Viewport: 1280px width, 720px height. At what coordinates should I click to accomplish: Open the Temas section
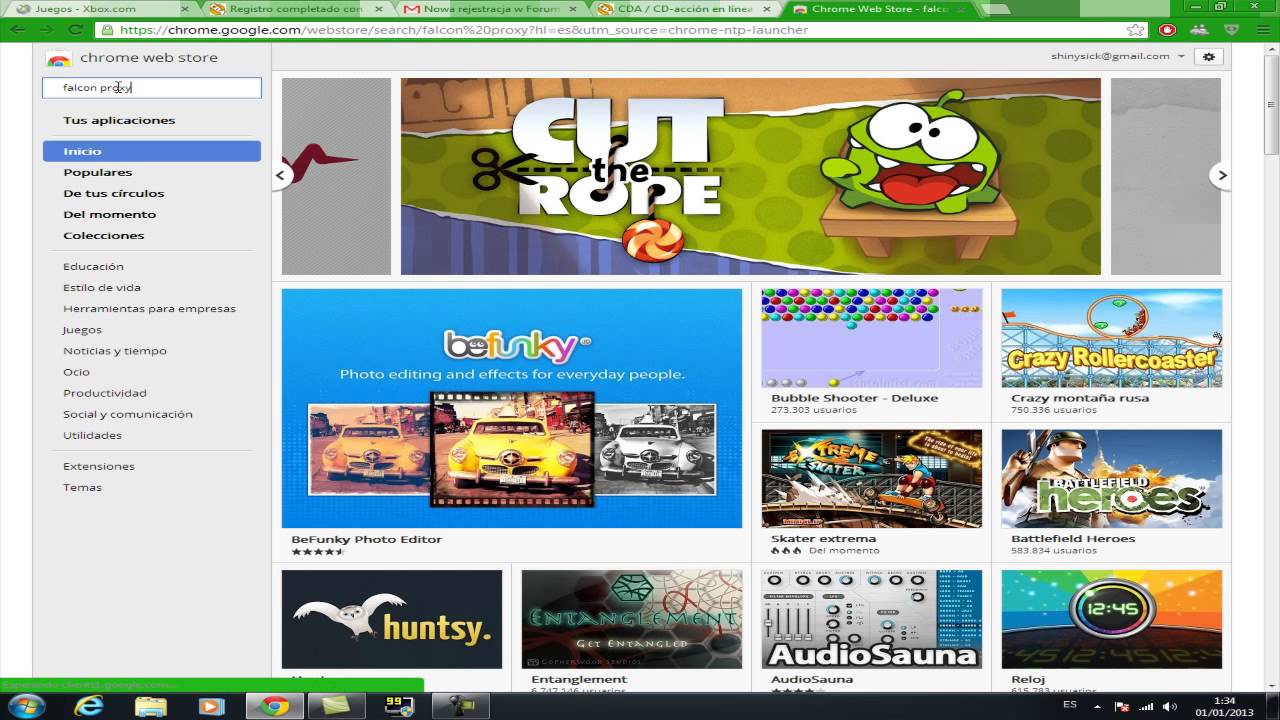[83, 487]
